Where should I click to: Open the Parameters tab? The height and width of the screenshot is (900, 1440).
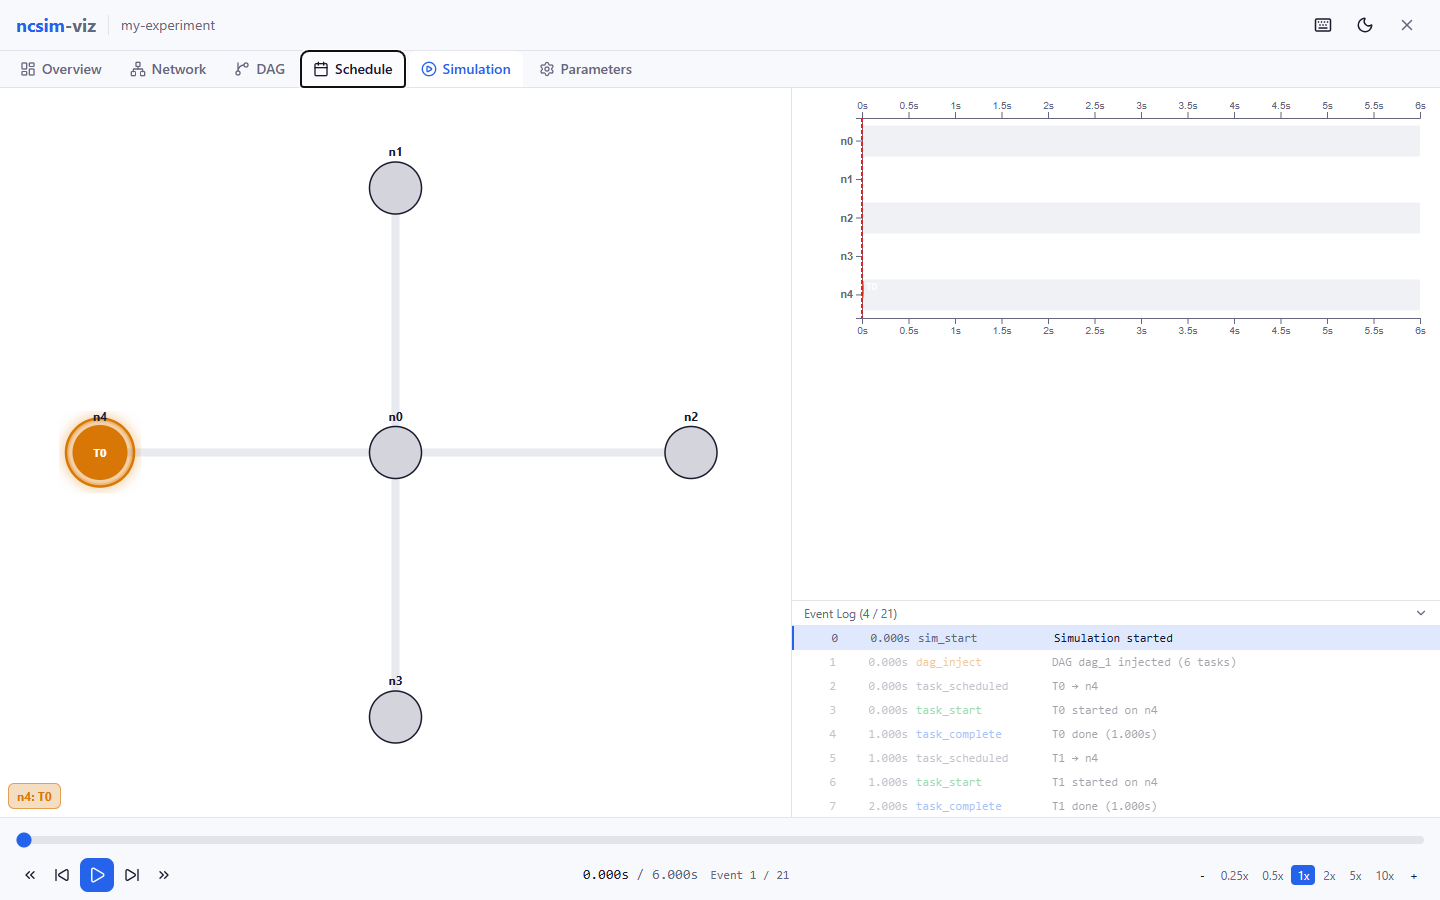tap(586, 69)
